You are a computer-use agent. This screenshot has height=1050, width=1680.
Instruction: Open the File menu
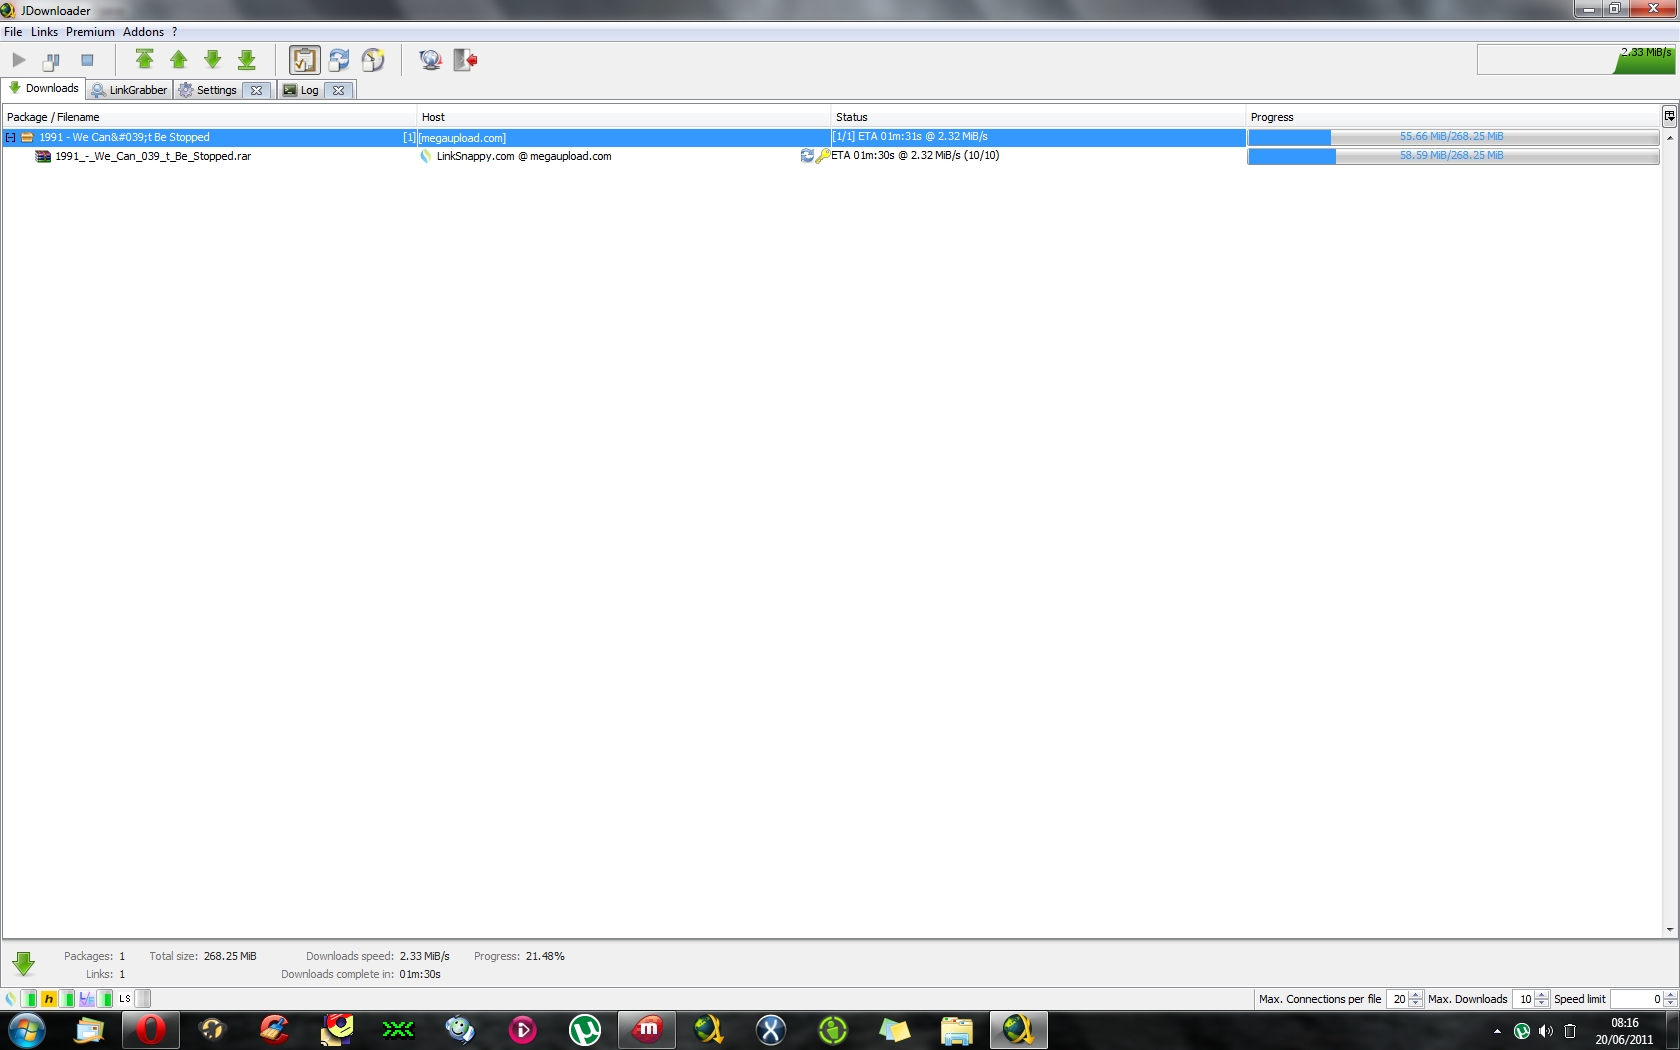tap(13, 32)
